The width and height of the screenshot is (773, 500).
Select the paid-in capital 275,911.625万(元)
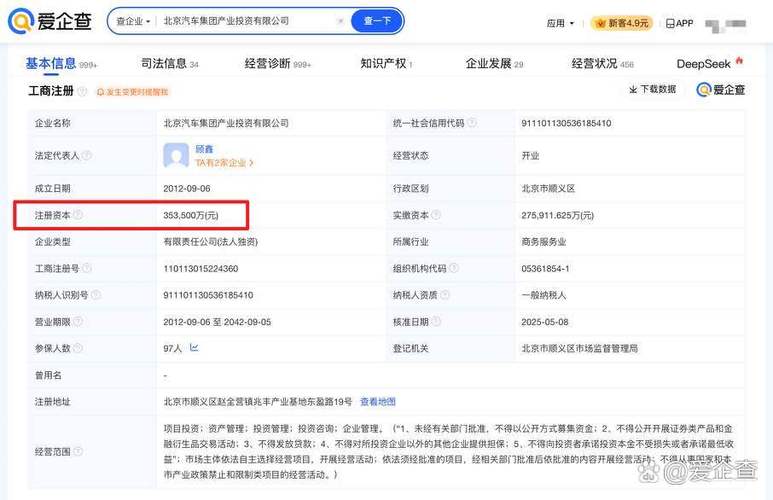click(558, 215)
